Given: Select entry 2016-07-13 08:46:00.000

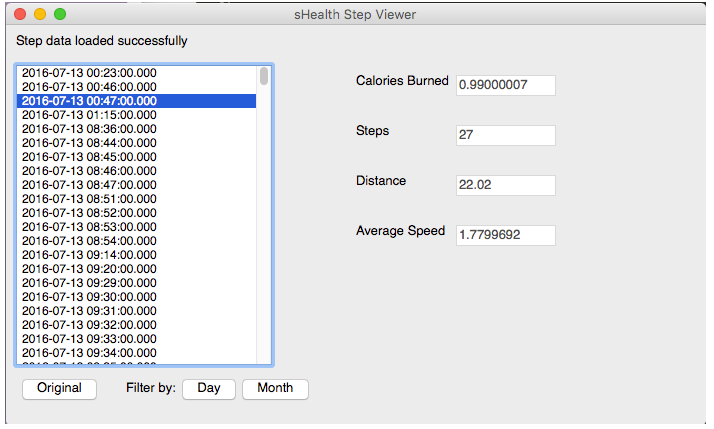Looking at the screenshot, I should (x=136, y=171).
